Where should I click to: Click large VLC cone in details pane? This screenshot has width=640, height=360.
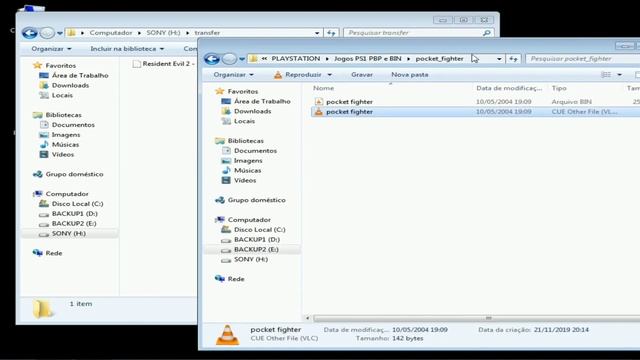click(x=227, y=335)
